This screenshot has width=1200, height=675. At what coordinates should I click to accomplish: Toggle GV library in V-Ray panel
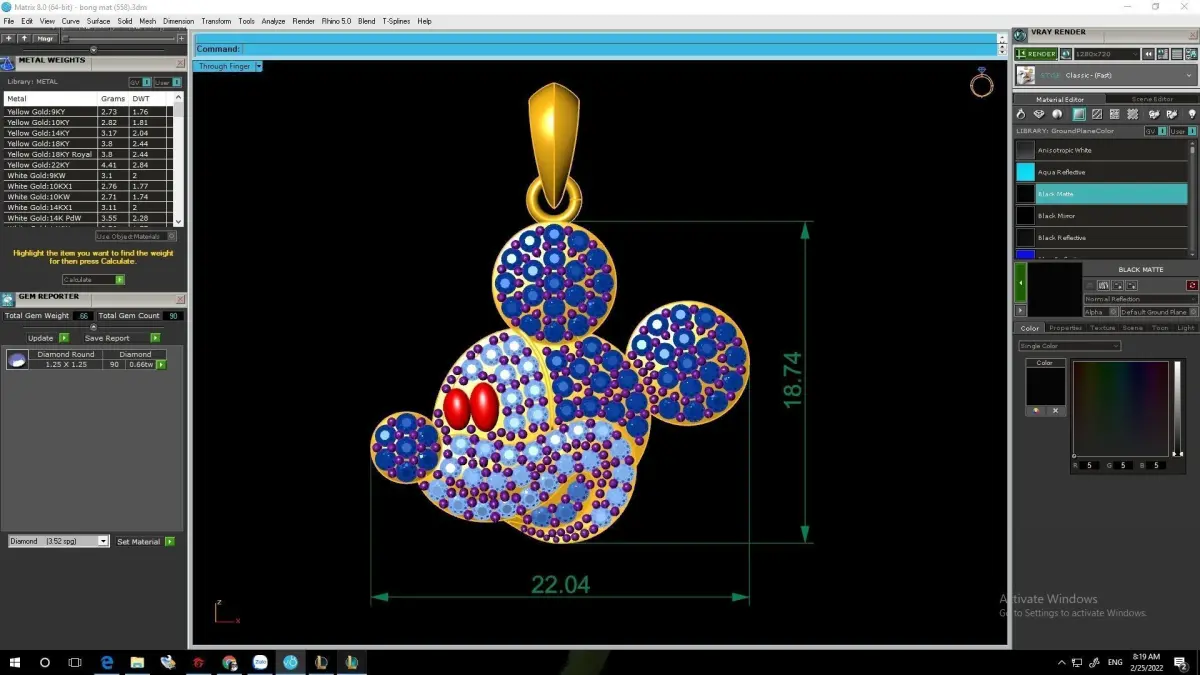[x=1156, y=131]
